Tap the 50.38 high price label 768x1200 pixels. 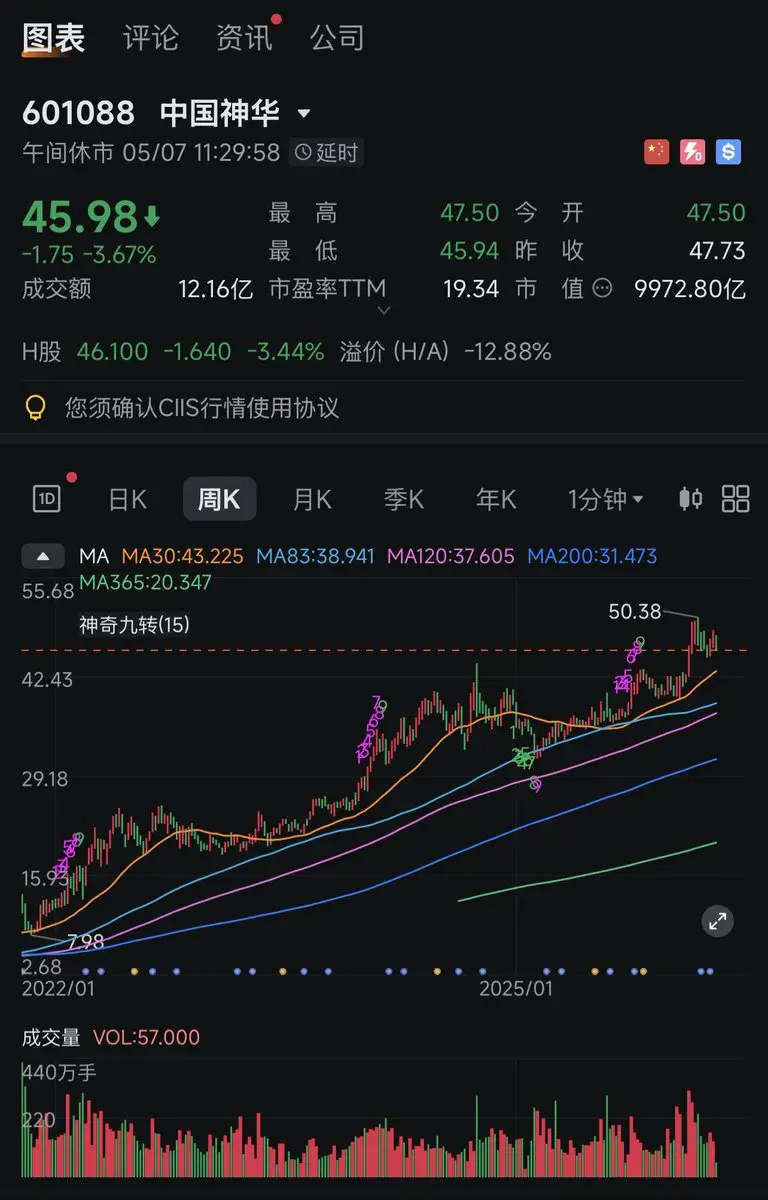point(634,611)
